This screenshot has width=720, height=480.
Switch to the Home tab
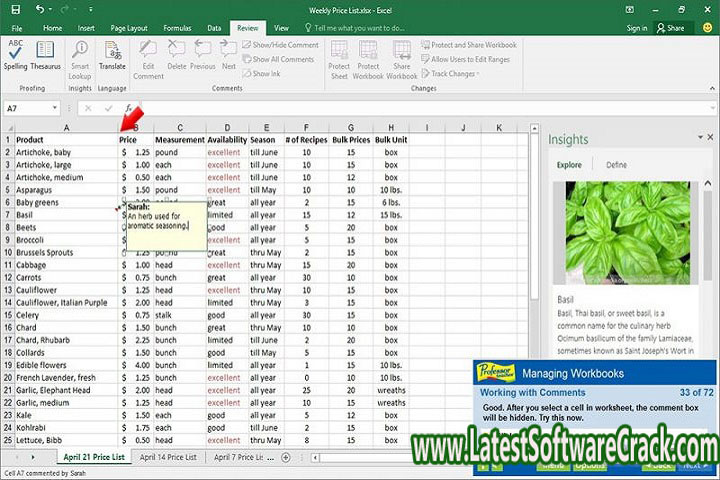click(52, 28)
